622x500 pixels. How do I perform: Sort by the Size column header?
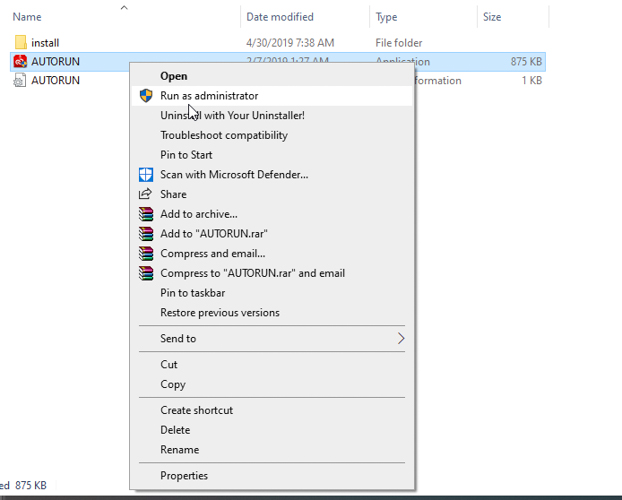coord(493,17)
